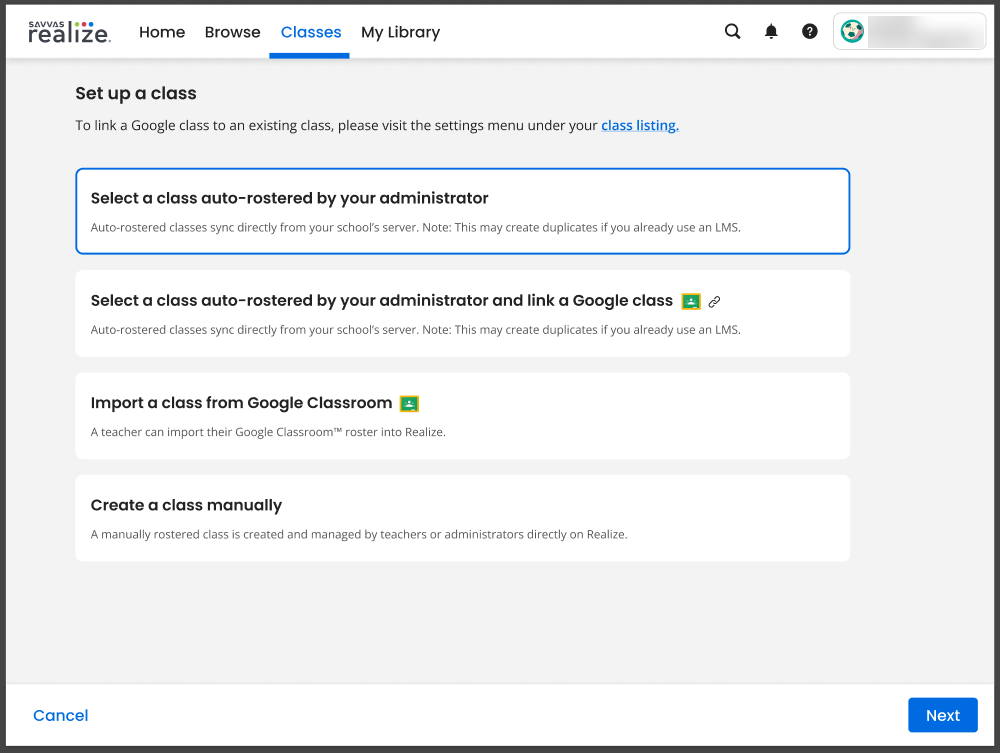Go to the Home tab
Viewport: 1000px width, 753px height.
point(162,32)
